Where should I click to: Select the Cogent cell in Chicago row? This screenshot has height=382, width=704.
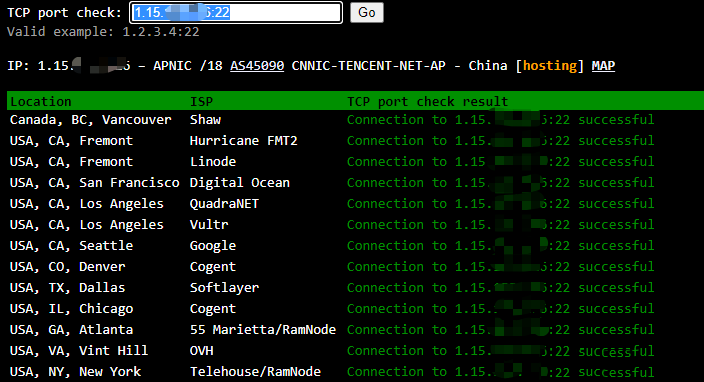click(x=213, y=309)
